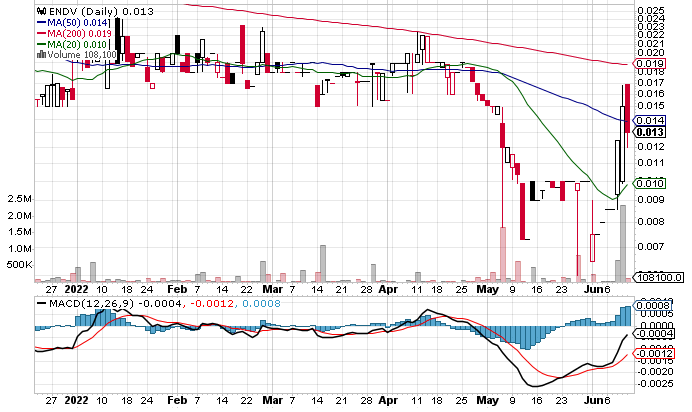Screen dimensions: 692x412
Task: Select the 1.0M volume axis label
Action: coord(20,249)
